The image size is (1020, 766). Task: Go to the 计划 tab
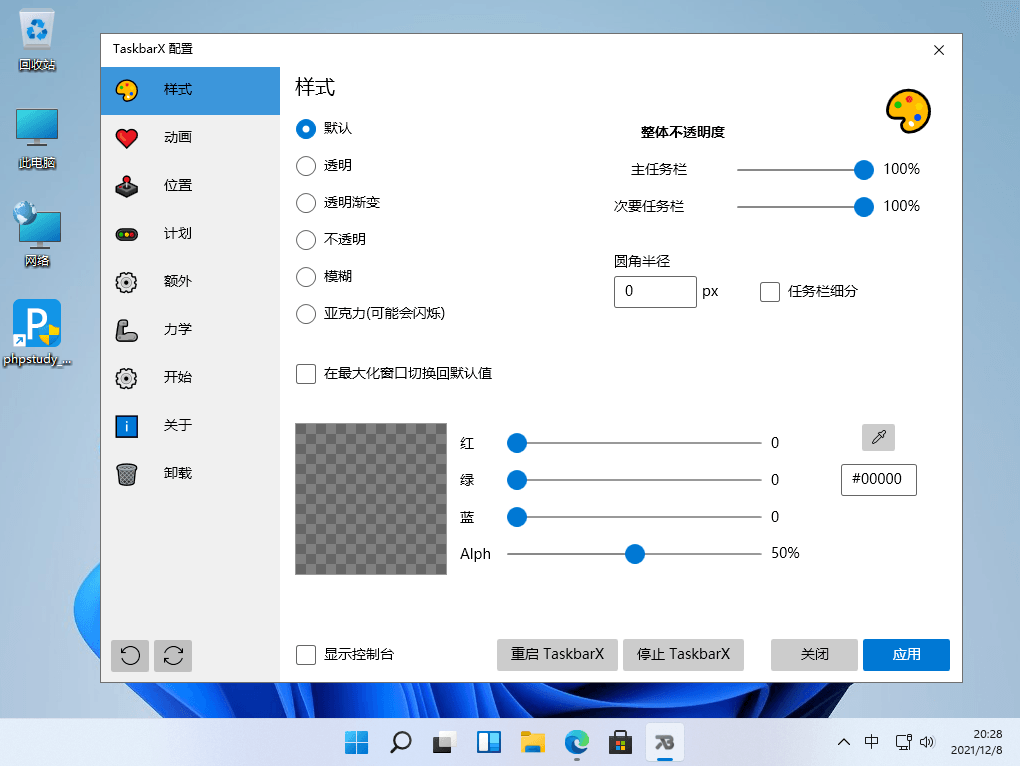190,234
